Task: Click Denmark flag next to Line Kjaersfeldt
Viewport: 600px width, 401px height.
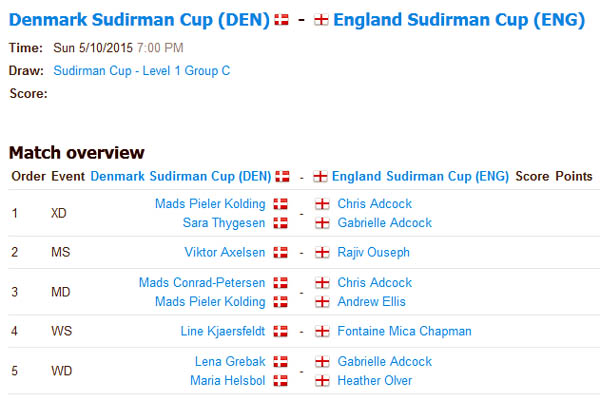Action: tap(280, 331)
